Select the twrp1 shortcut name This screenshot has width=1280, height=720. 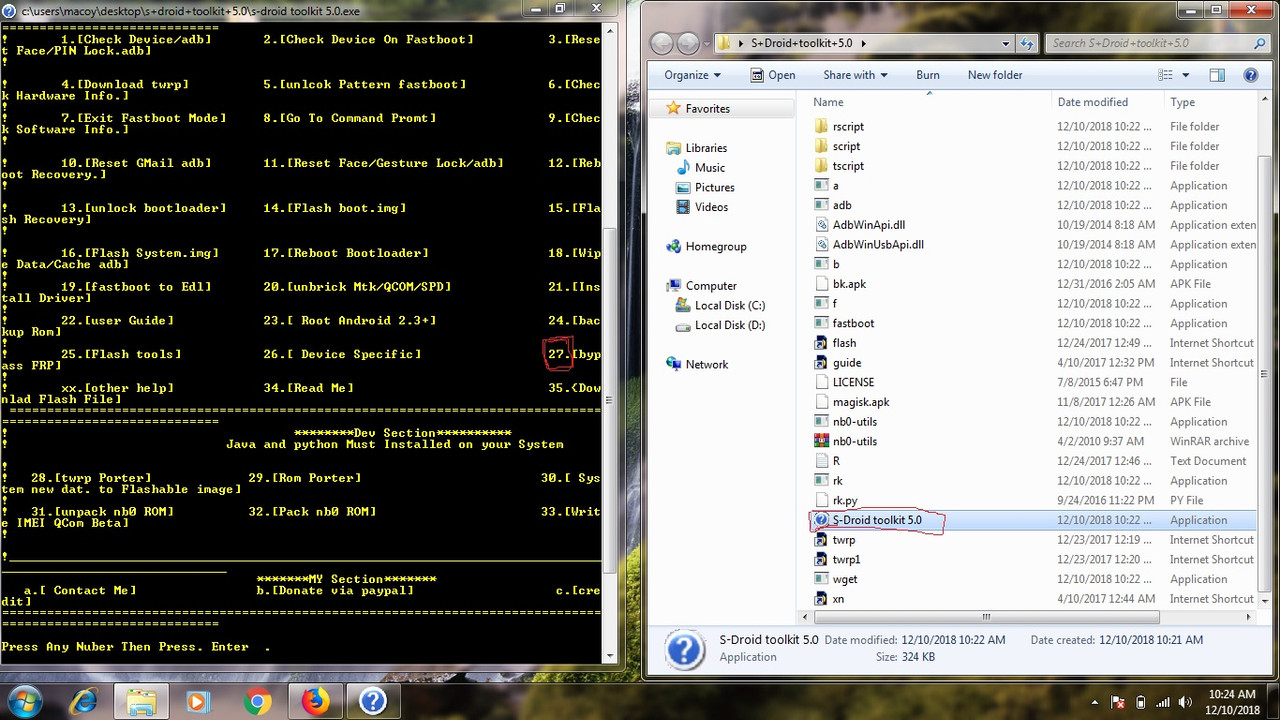[846, 559]
